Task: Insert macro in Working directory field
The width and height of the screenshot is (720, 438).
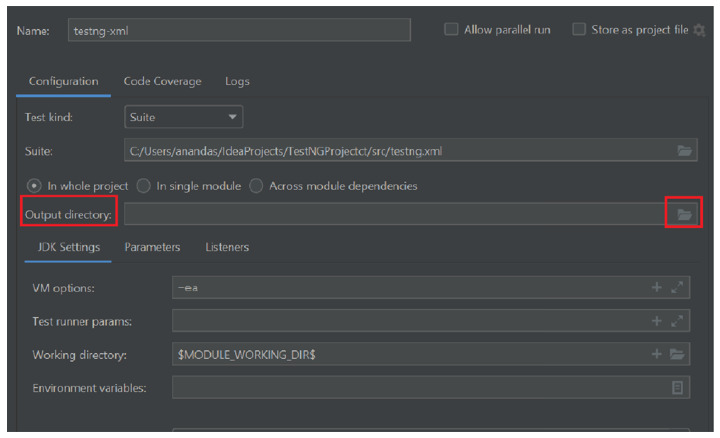Action: [657, 354]
